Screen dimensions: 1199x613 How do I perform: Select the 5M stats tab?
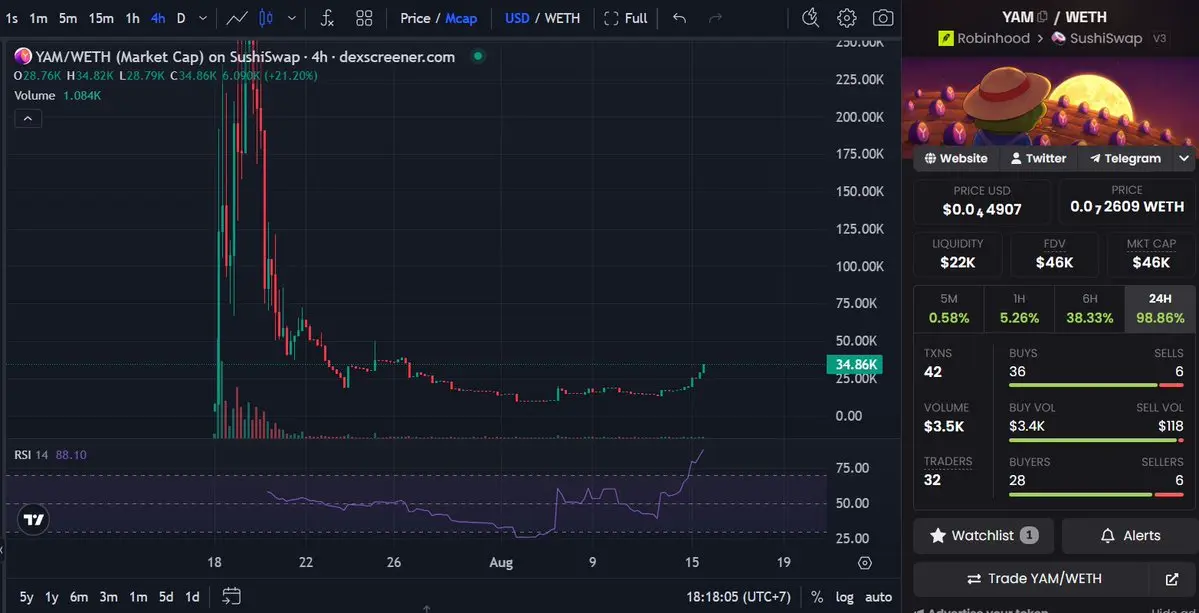click(949, 309)
